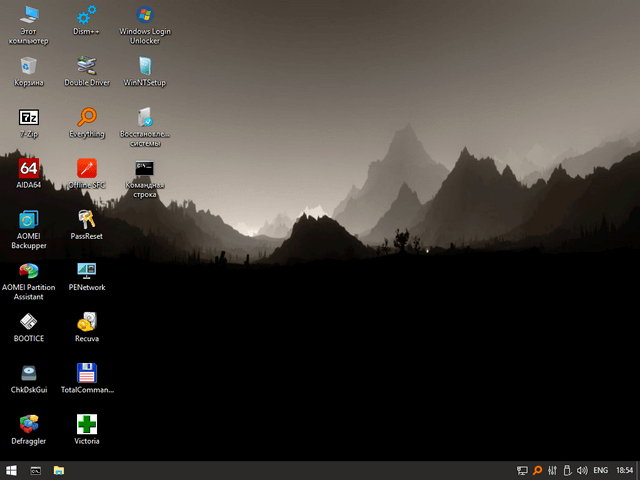The width and height of the screenshot is (640, 480).
Task: Select the WinNTSetup desktop icon
Action: 145,66
